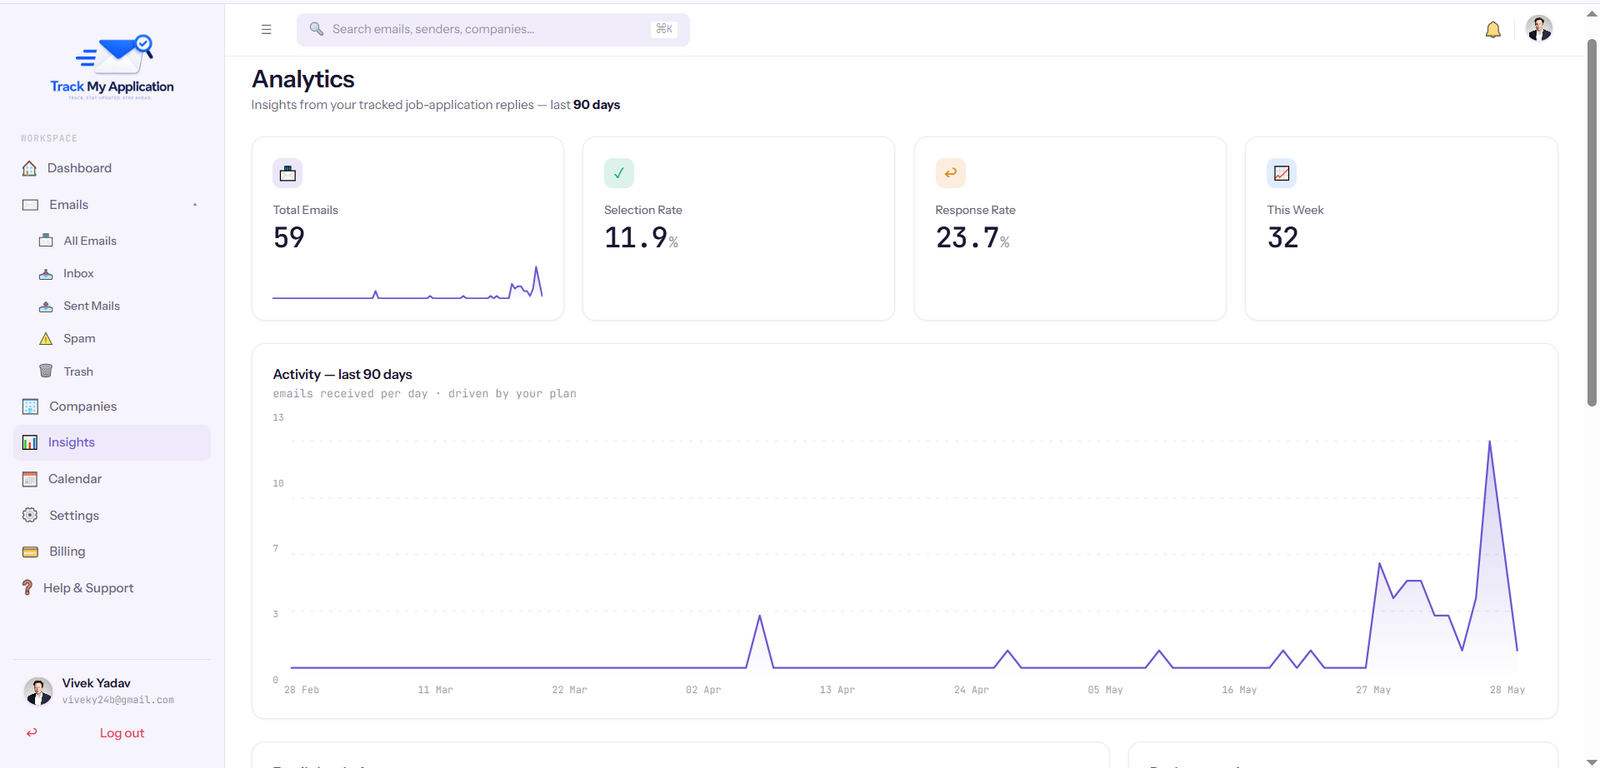Screen dimensions: 1600x768
Task: Click the hamburger menu icon
Action: tap(266, 29)
